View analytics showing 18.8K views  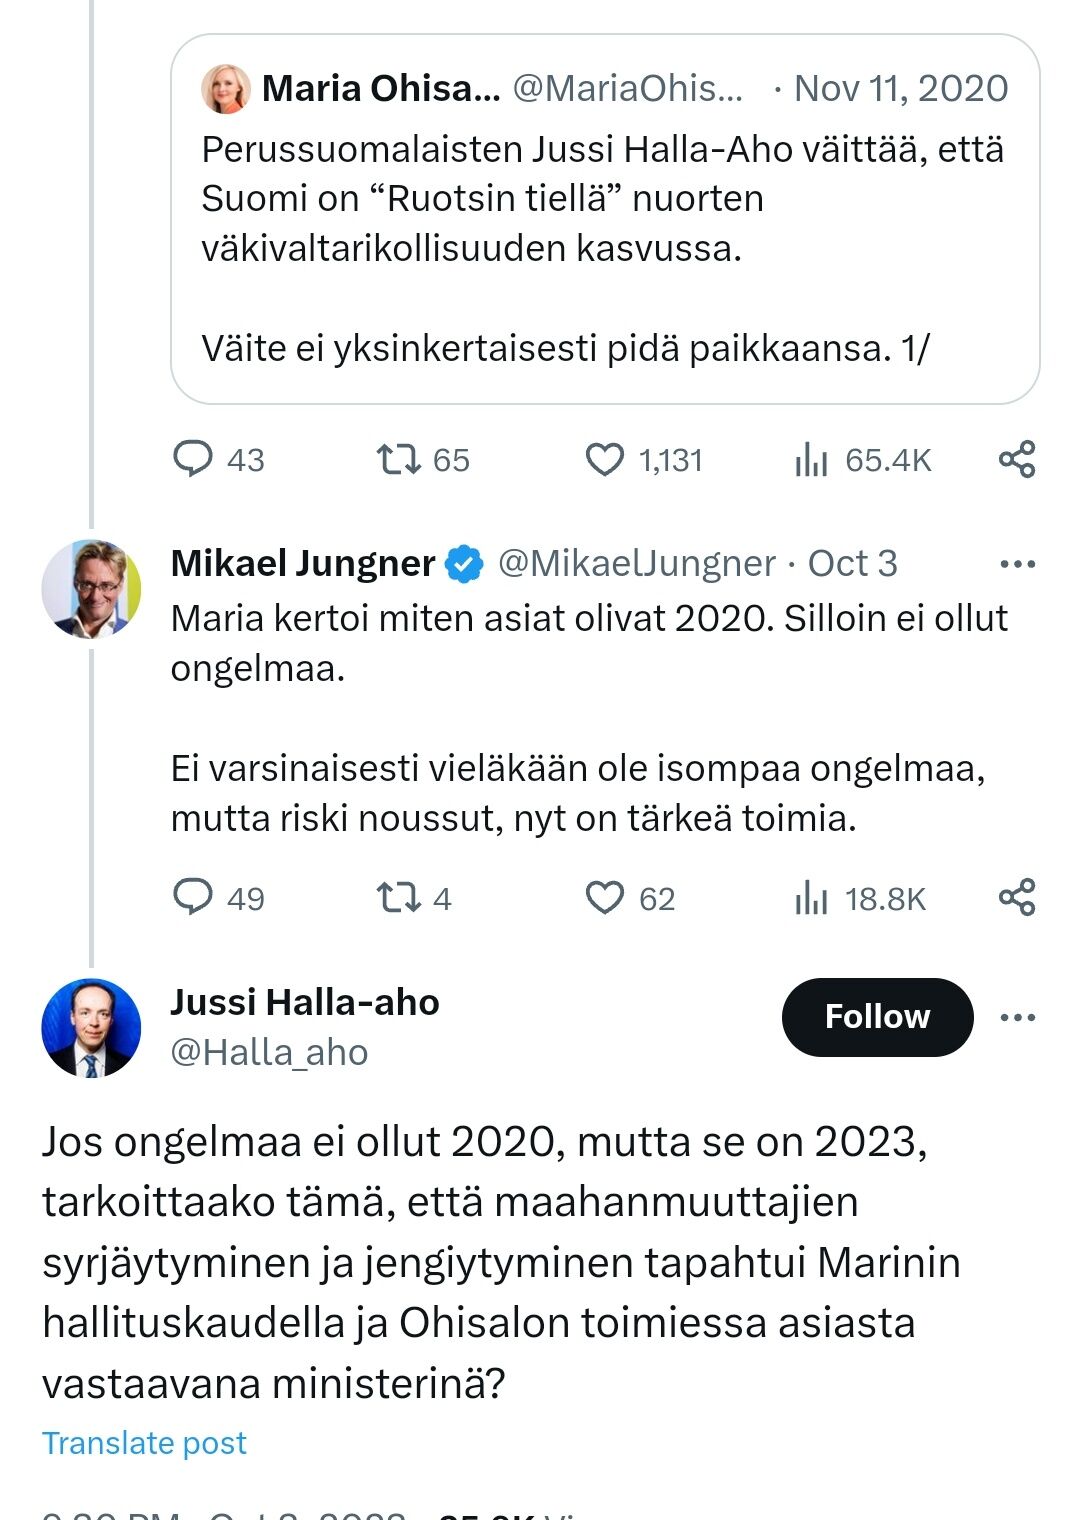811,897
